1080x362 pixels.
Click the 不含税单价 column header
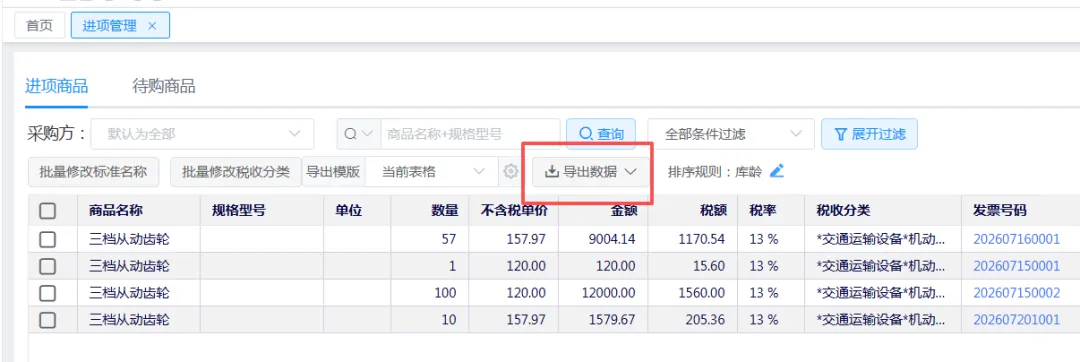tap(514, 211)
